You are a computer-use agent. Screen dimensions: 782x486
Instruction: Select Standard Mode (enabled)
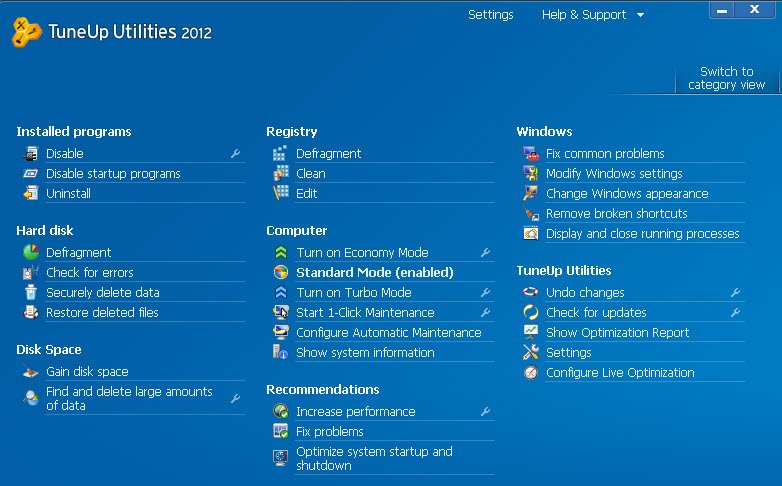(375, 272)
